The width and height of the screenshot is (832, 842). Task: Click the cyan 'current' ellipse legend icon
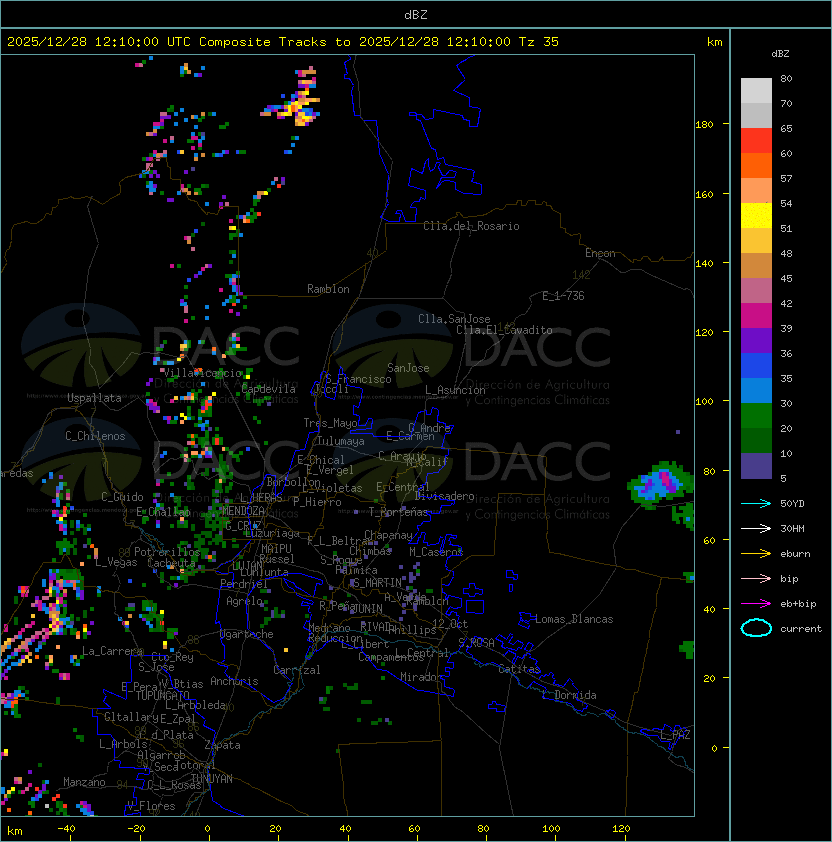tap(756, 628)
